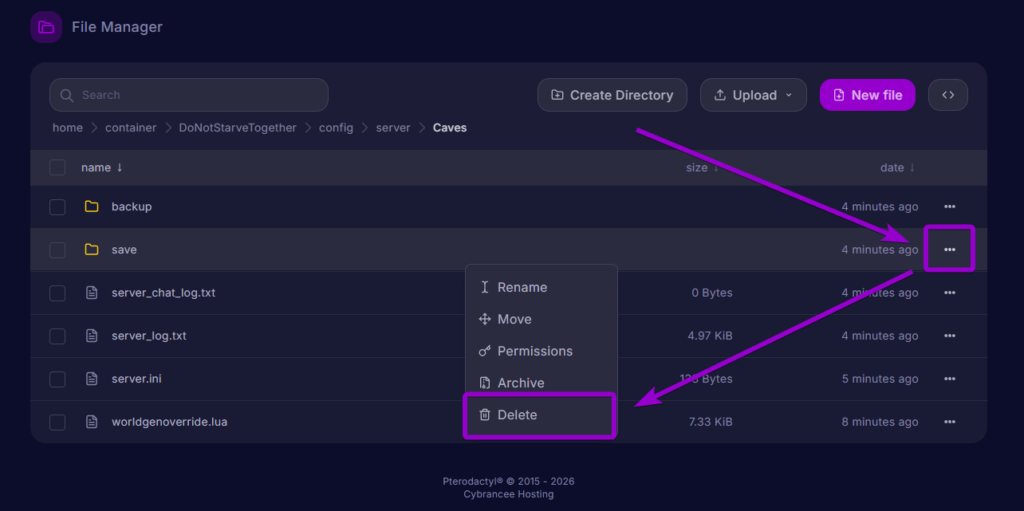Sort by the date column arrow
The image size is (1024, 511).
click(912, 168)
